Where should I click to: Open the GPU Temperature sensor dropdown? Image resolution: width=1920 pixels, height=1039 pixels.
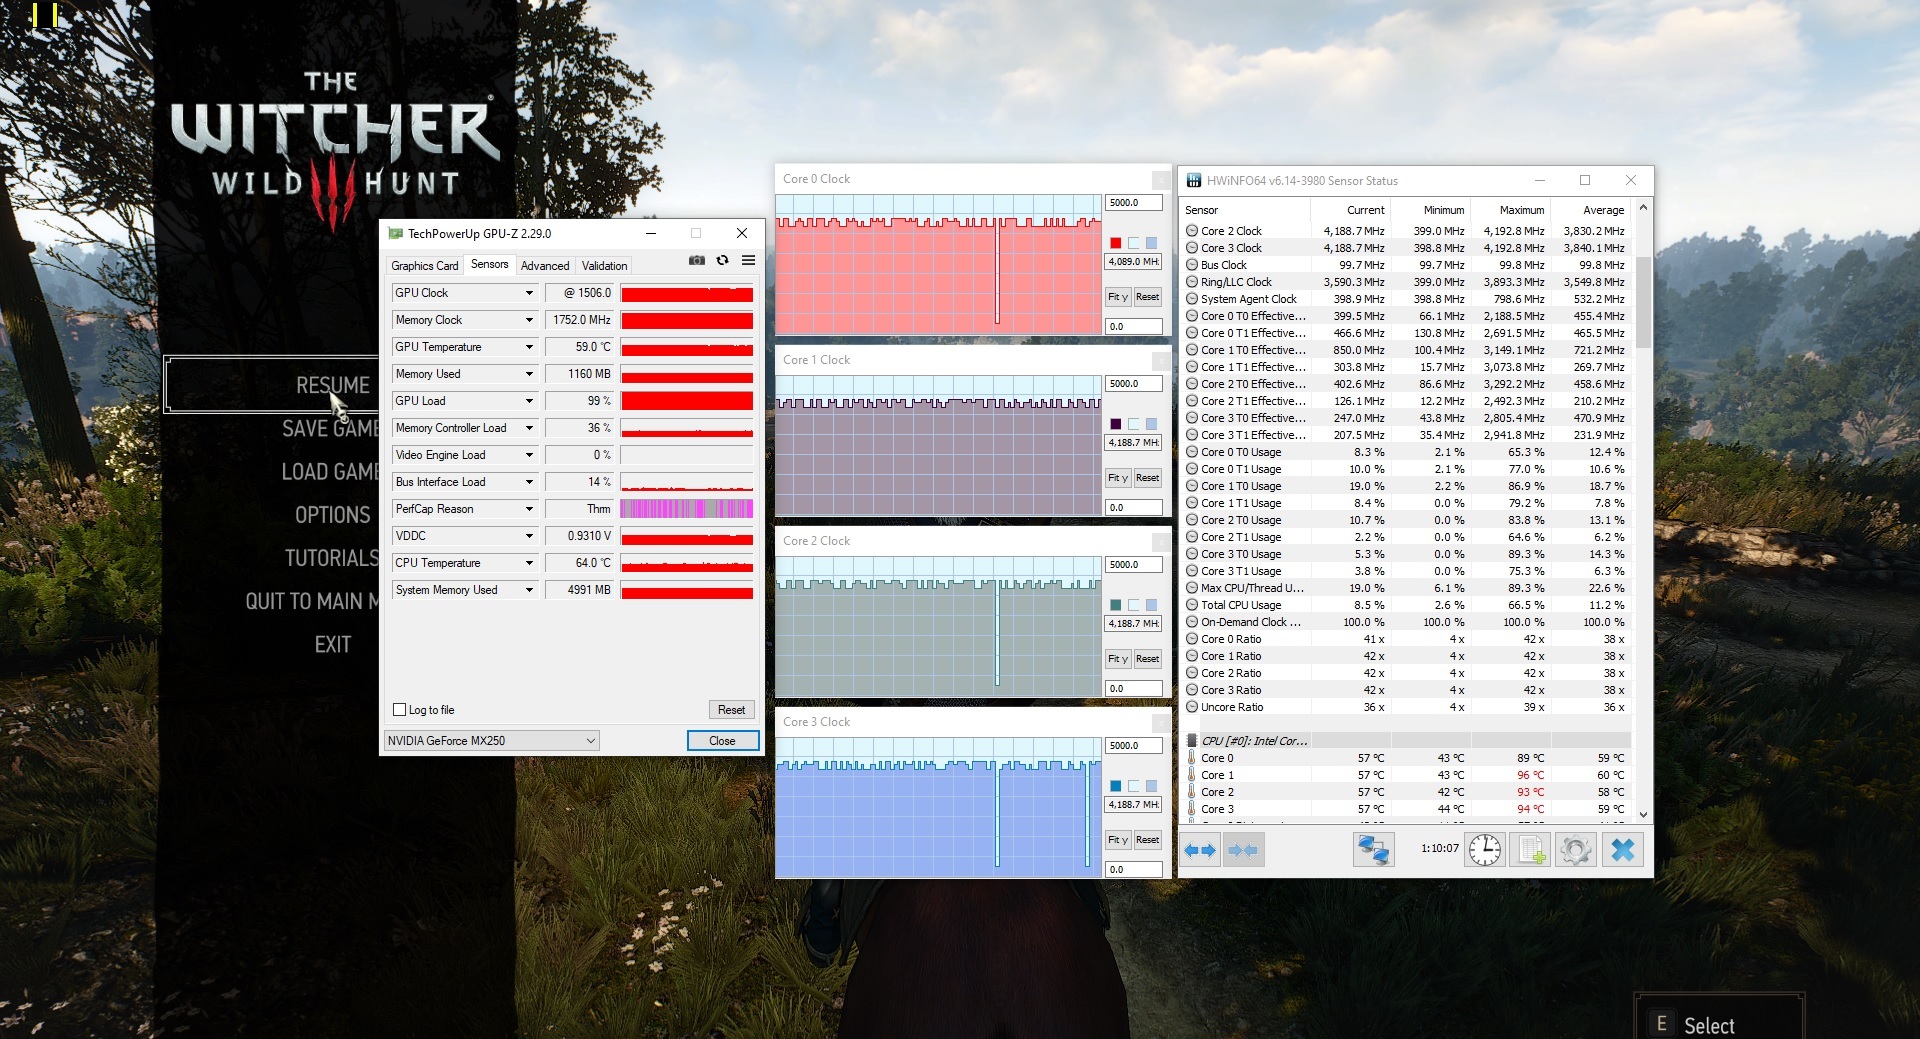529,347
